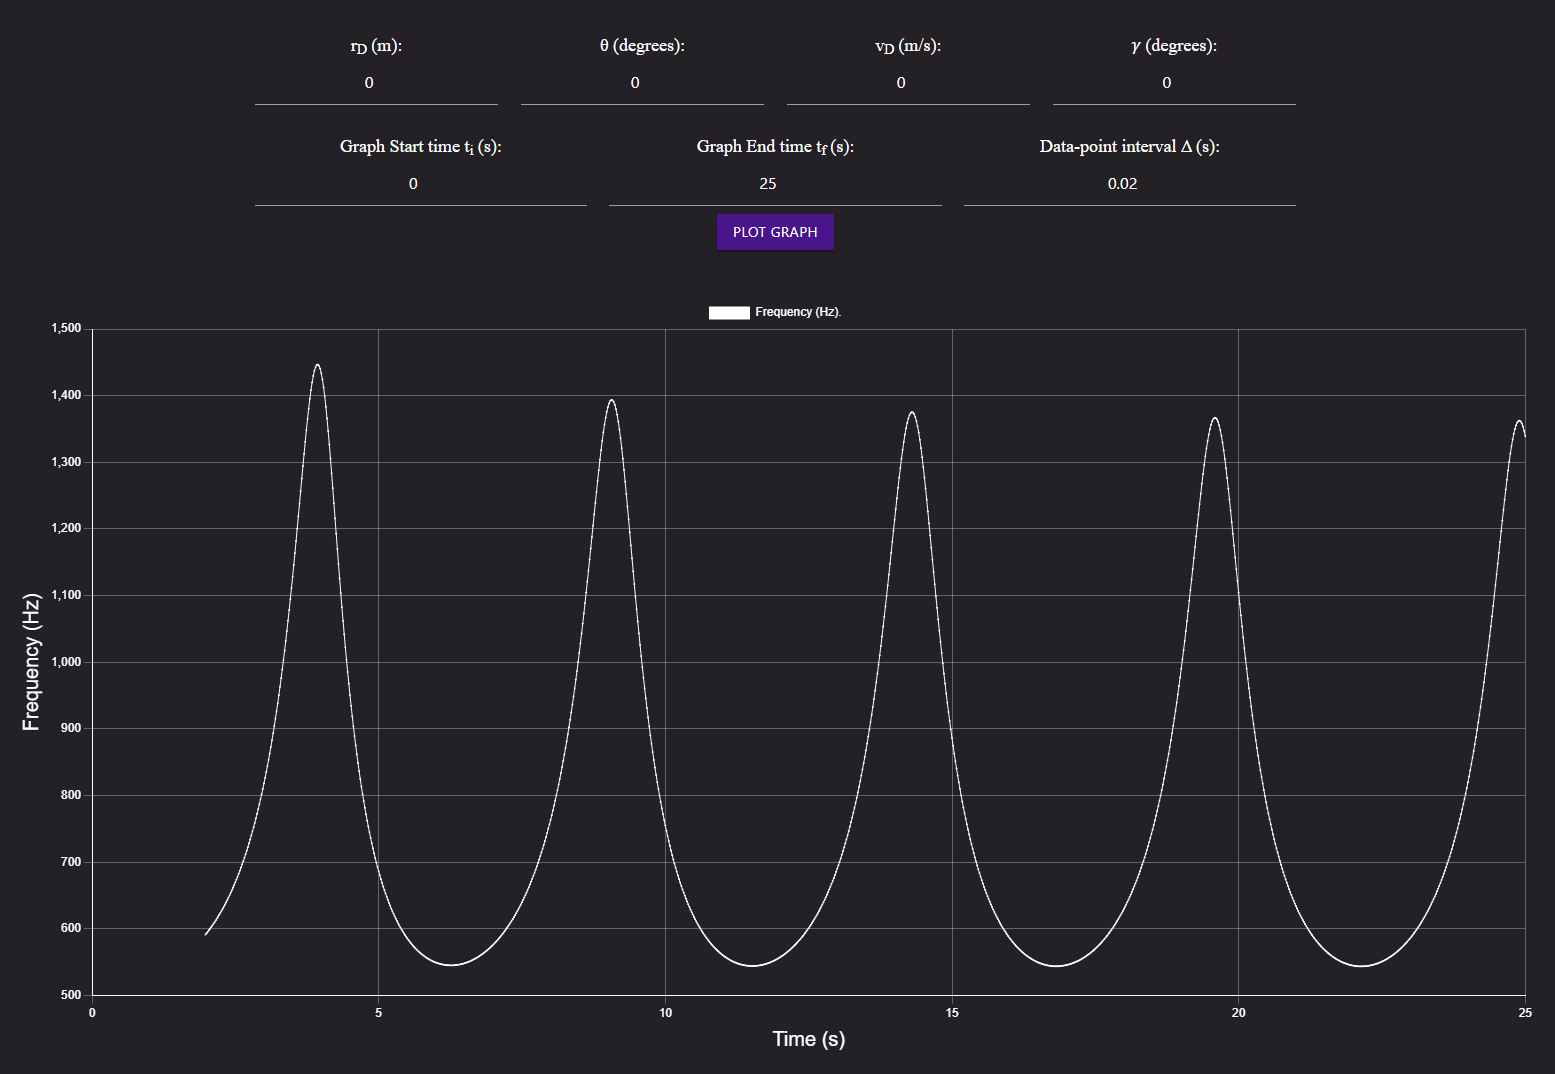This screenshot has height=1074, width=1555.
Task: Click the Data-point interval Δ label
Action: tap(1130, 147)
